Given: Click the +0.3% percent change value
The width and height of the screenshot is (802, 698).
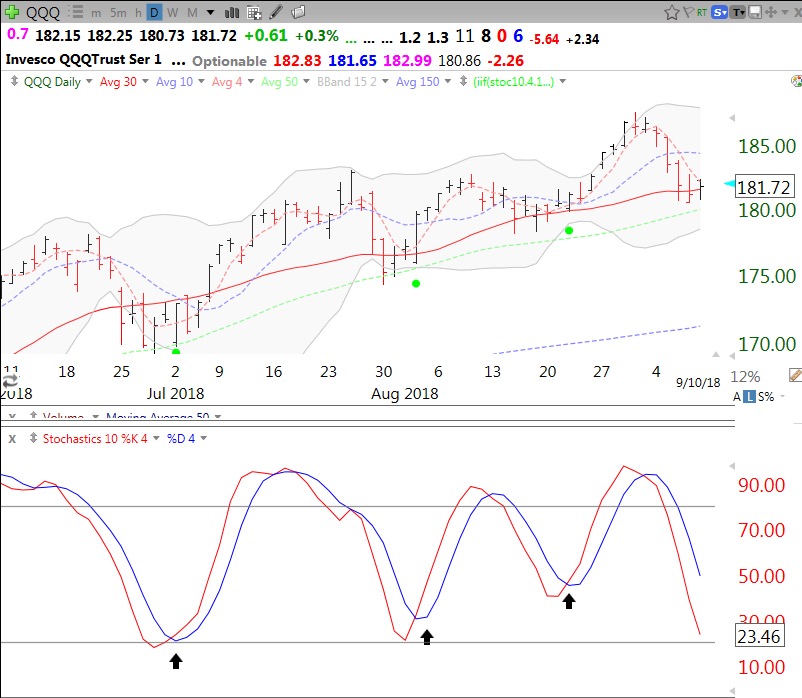Looking at the screenshot, I should pos(317,36).
